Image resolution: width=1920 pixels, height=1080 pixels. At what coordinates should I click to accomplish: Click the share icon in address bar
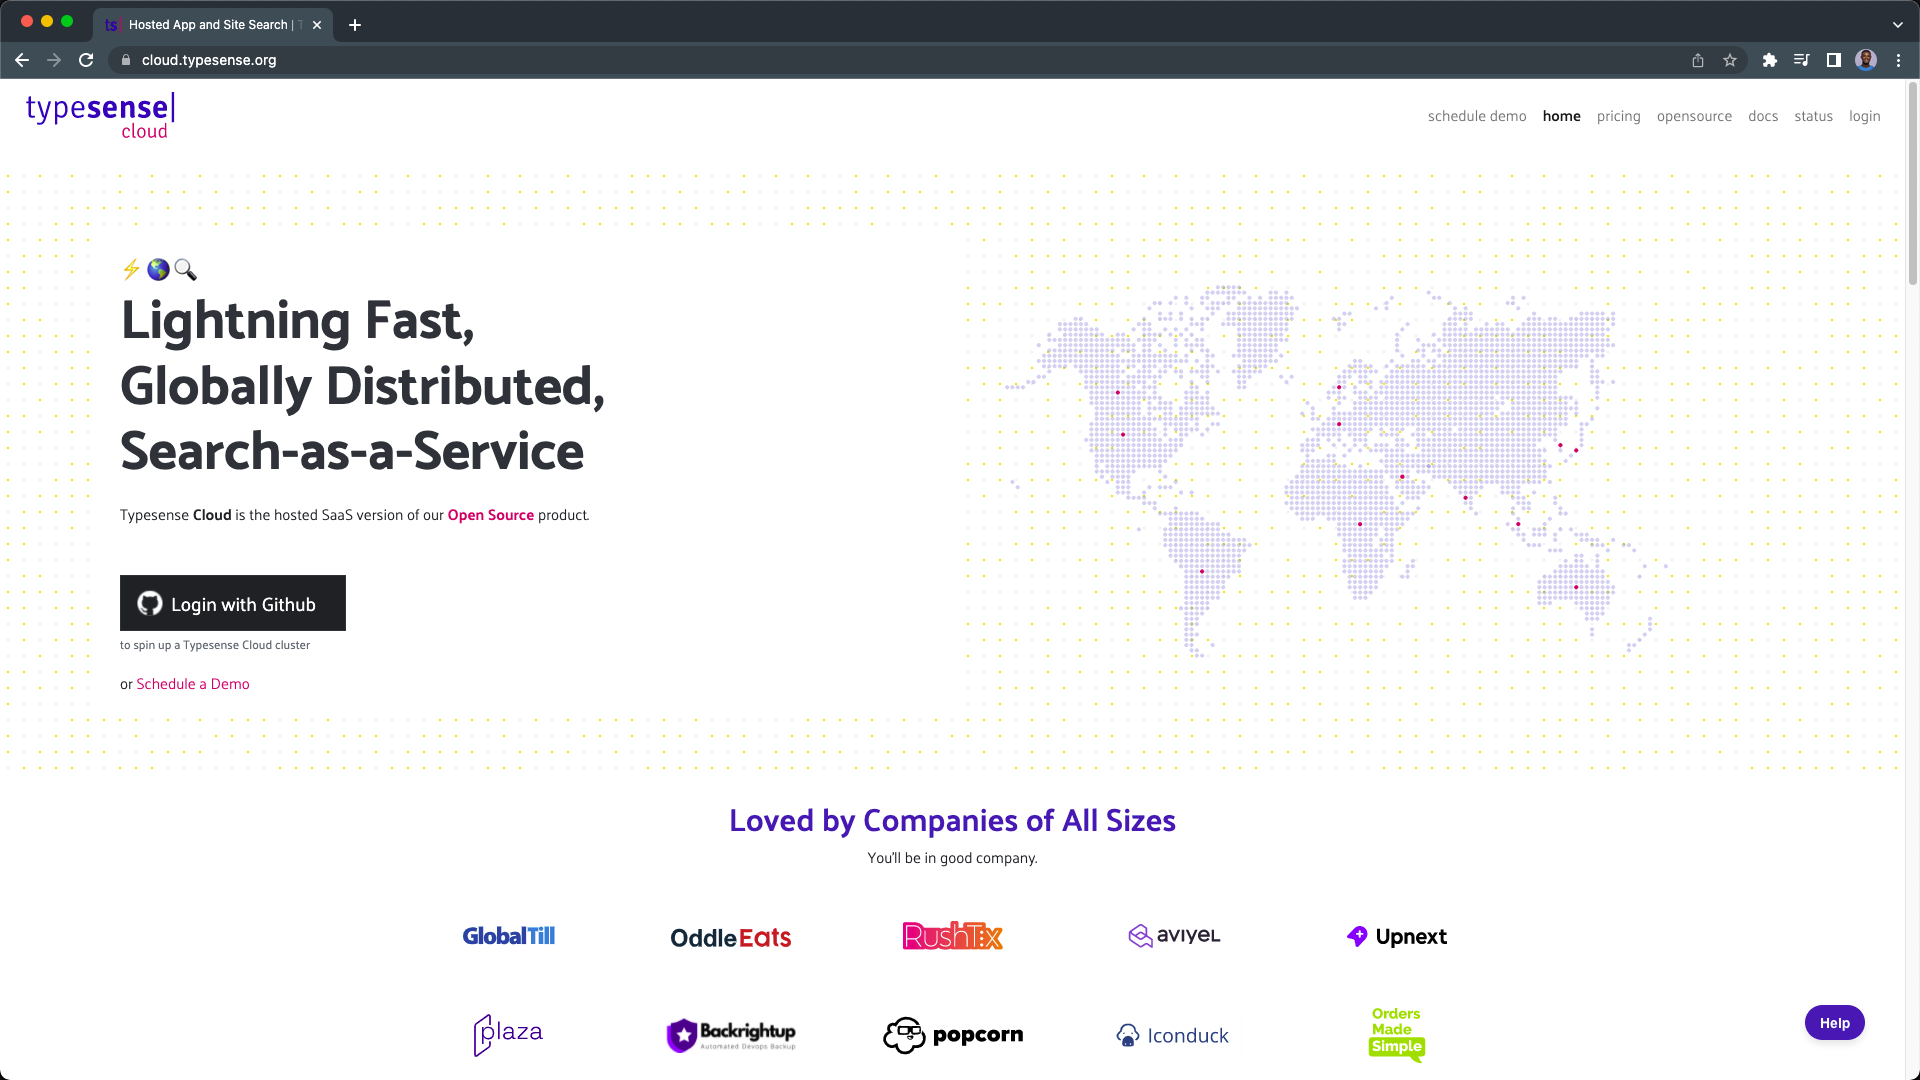(1698, 60)
